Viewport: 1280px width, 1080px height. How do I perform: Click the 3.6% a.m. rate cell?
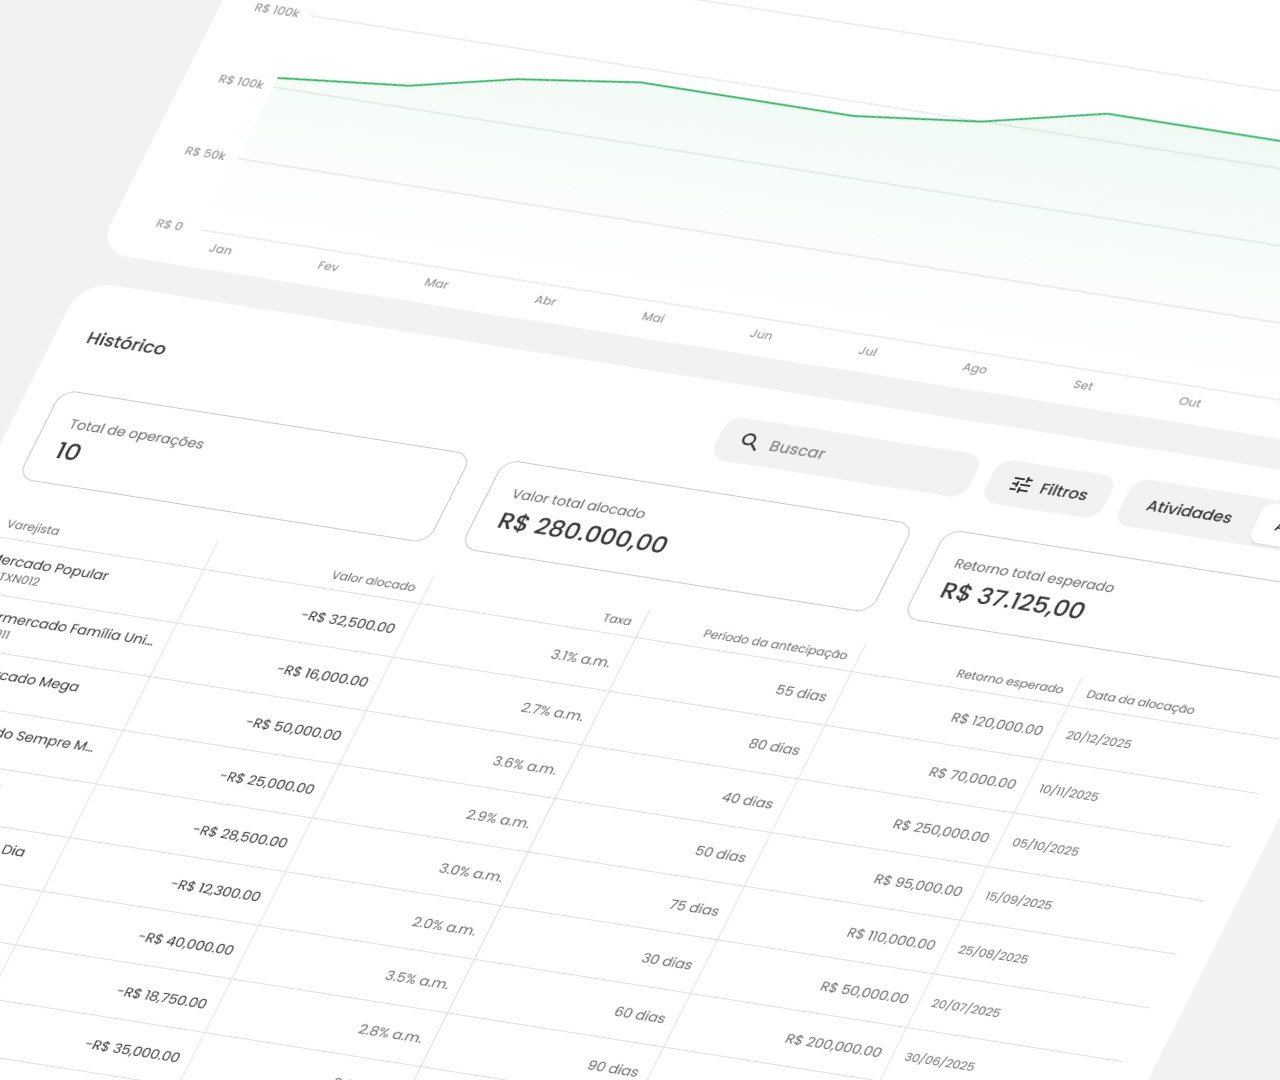(x=524, y=765)
